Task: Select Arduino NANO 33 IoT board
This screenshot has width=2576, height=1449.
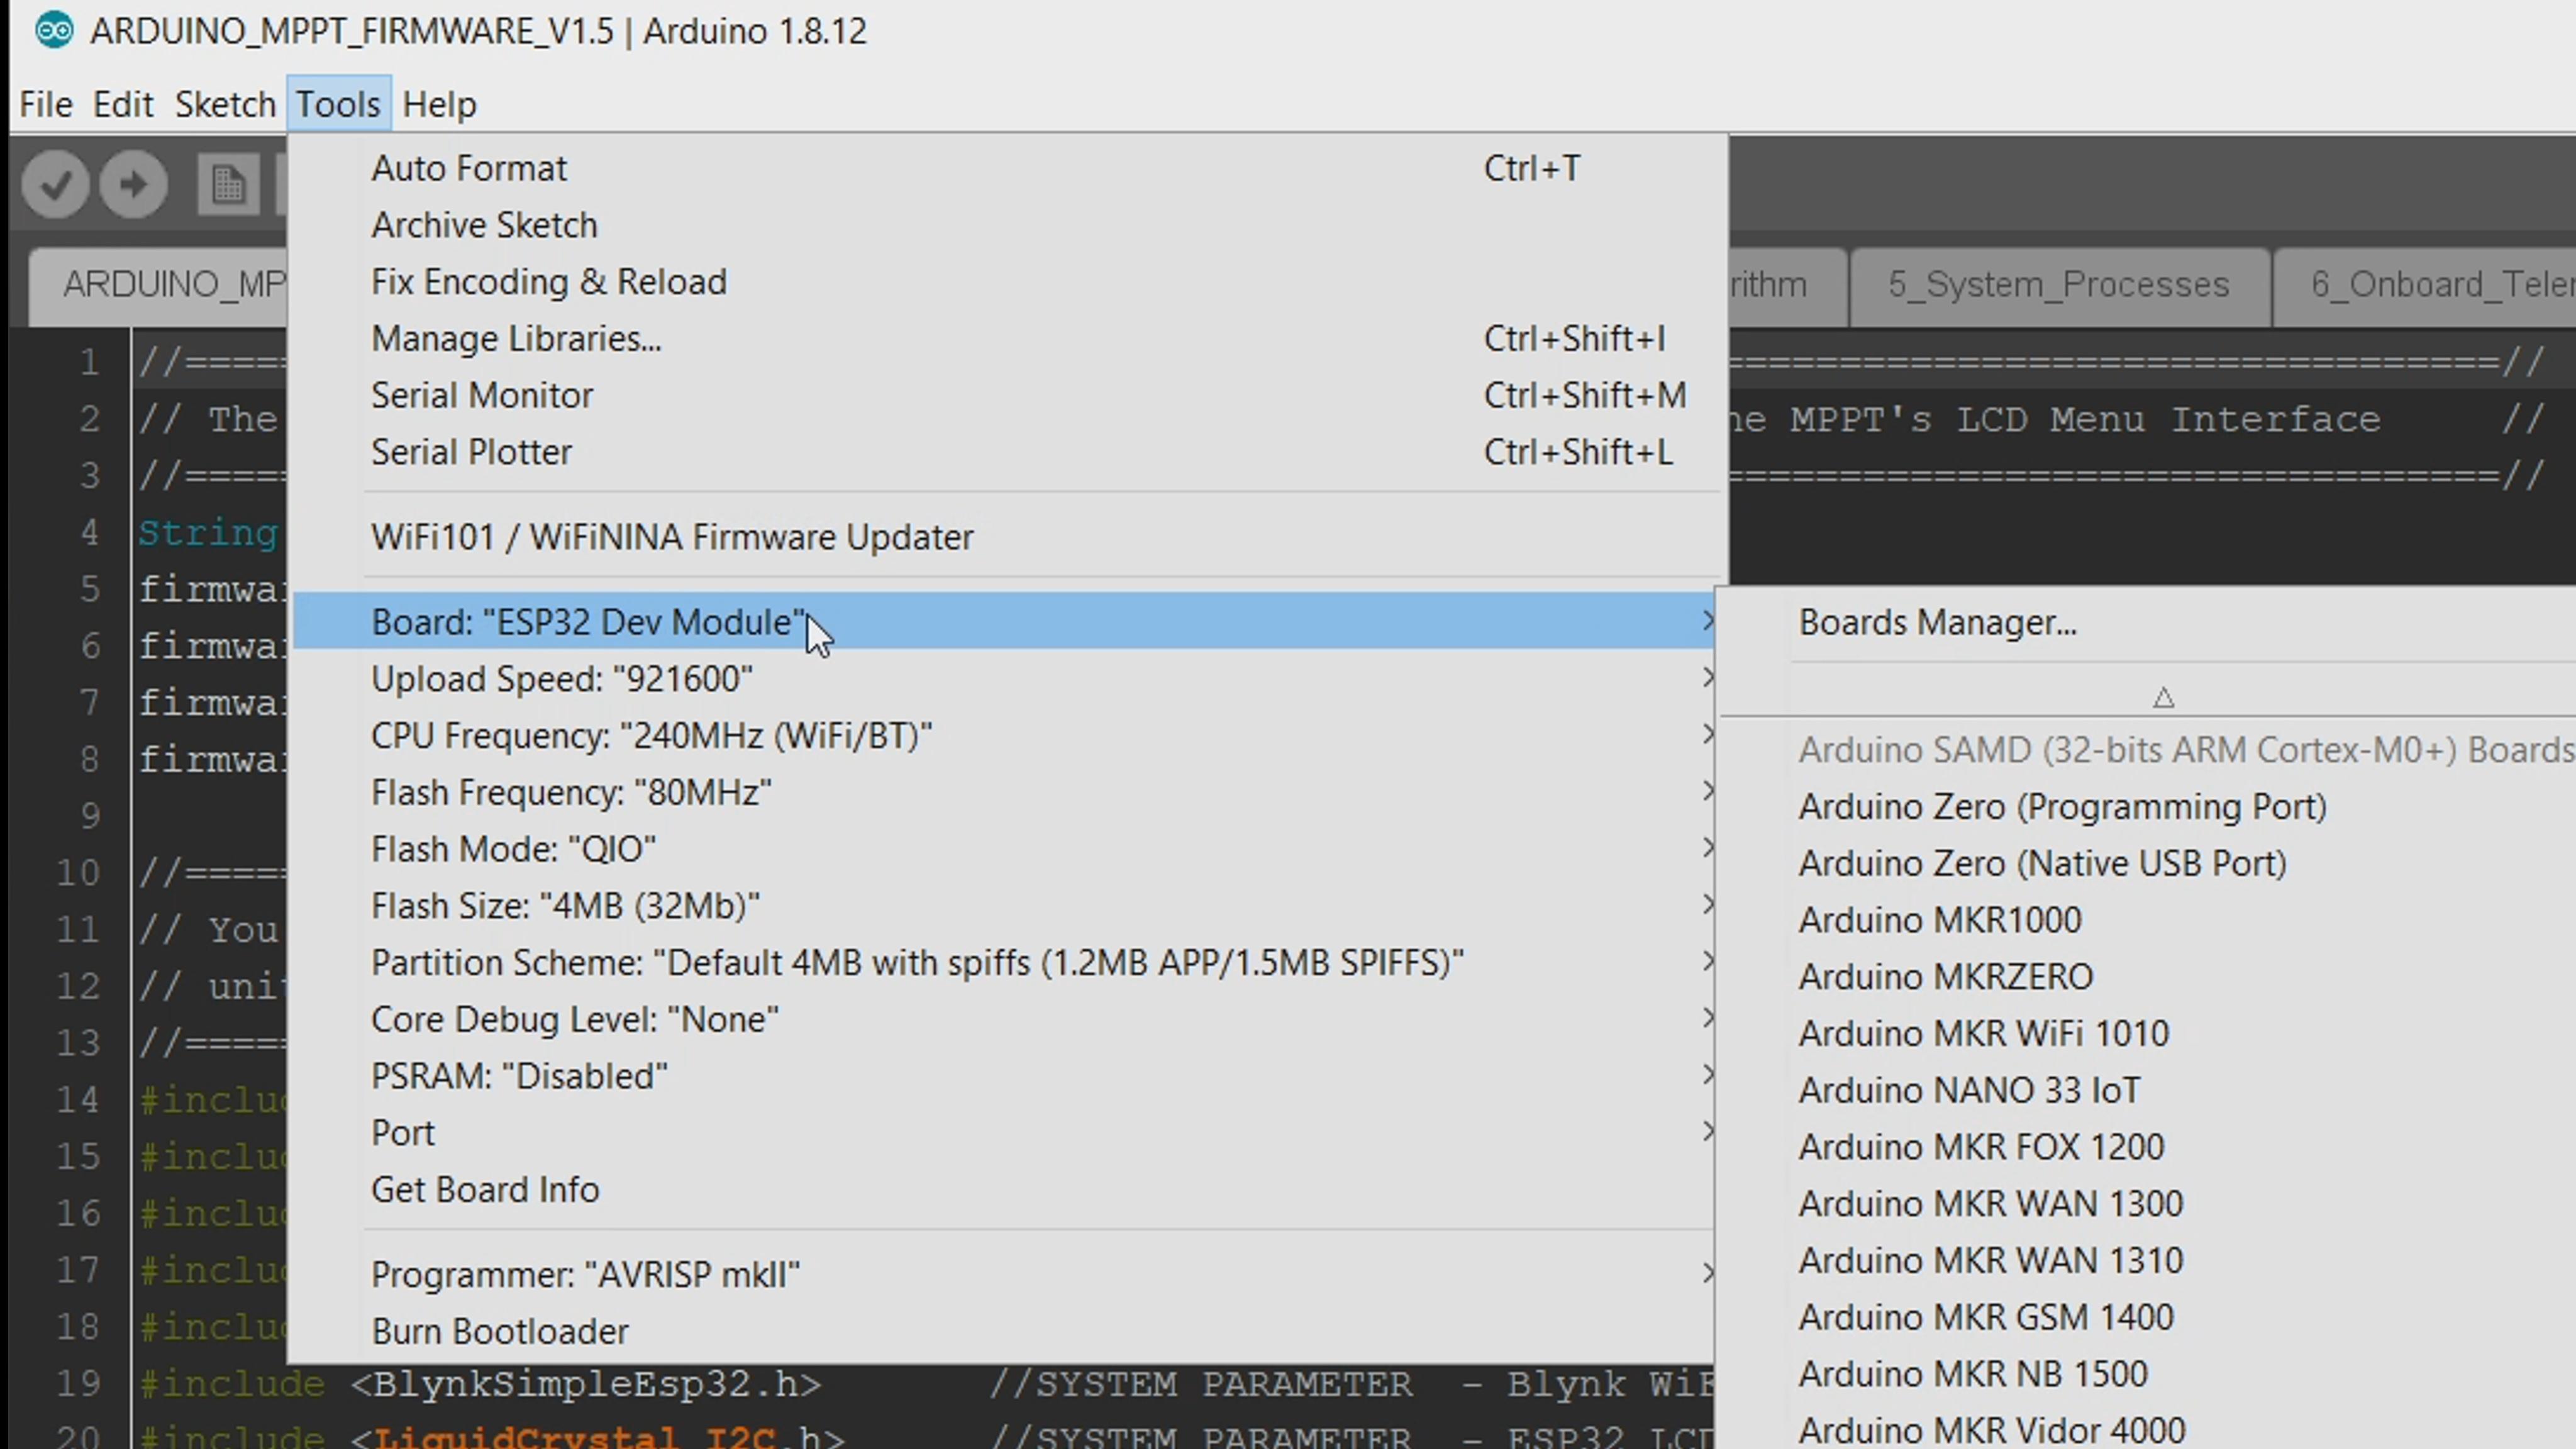Action: pyautogui.click(x=2148, y=1089)
